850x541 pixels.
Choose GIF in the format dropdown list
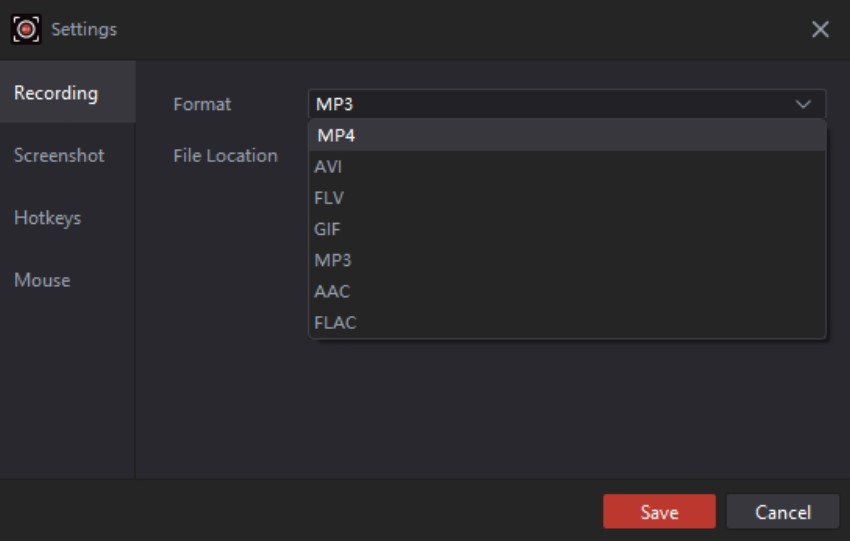click(x=327, y=229)
